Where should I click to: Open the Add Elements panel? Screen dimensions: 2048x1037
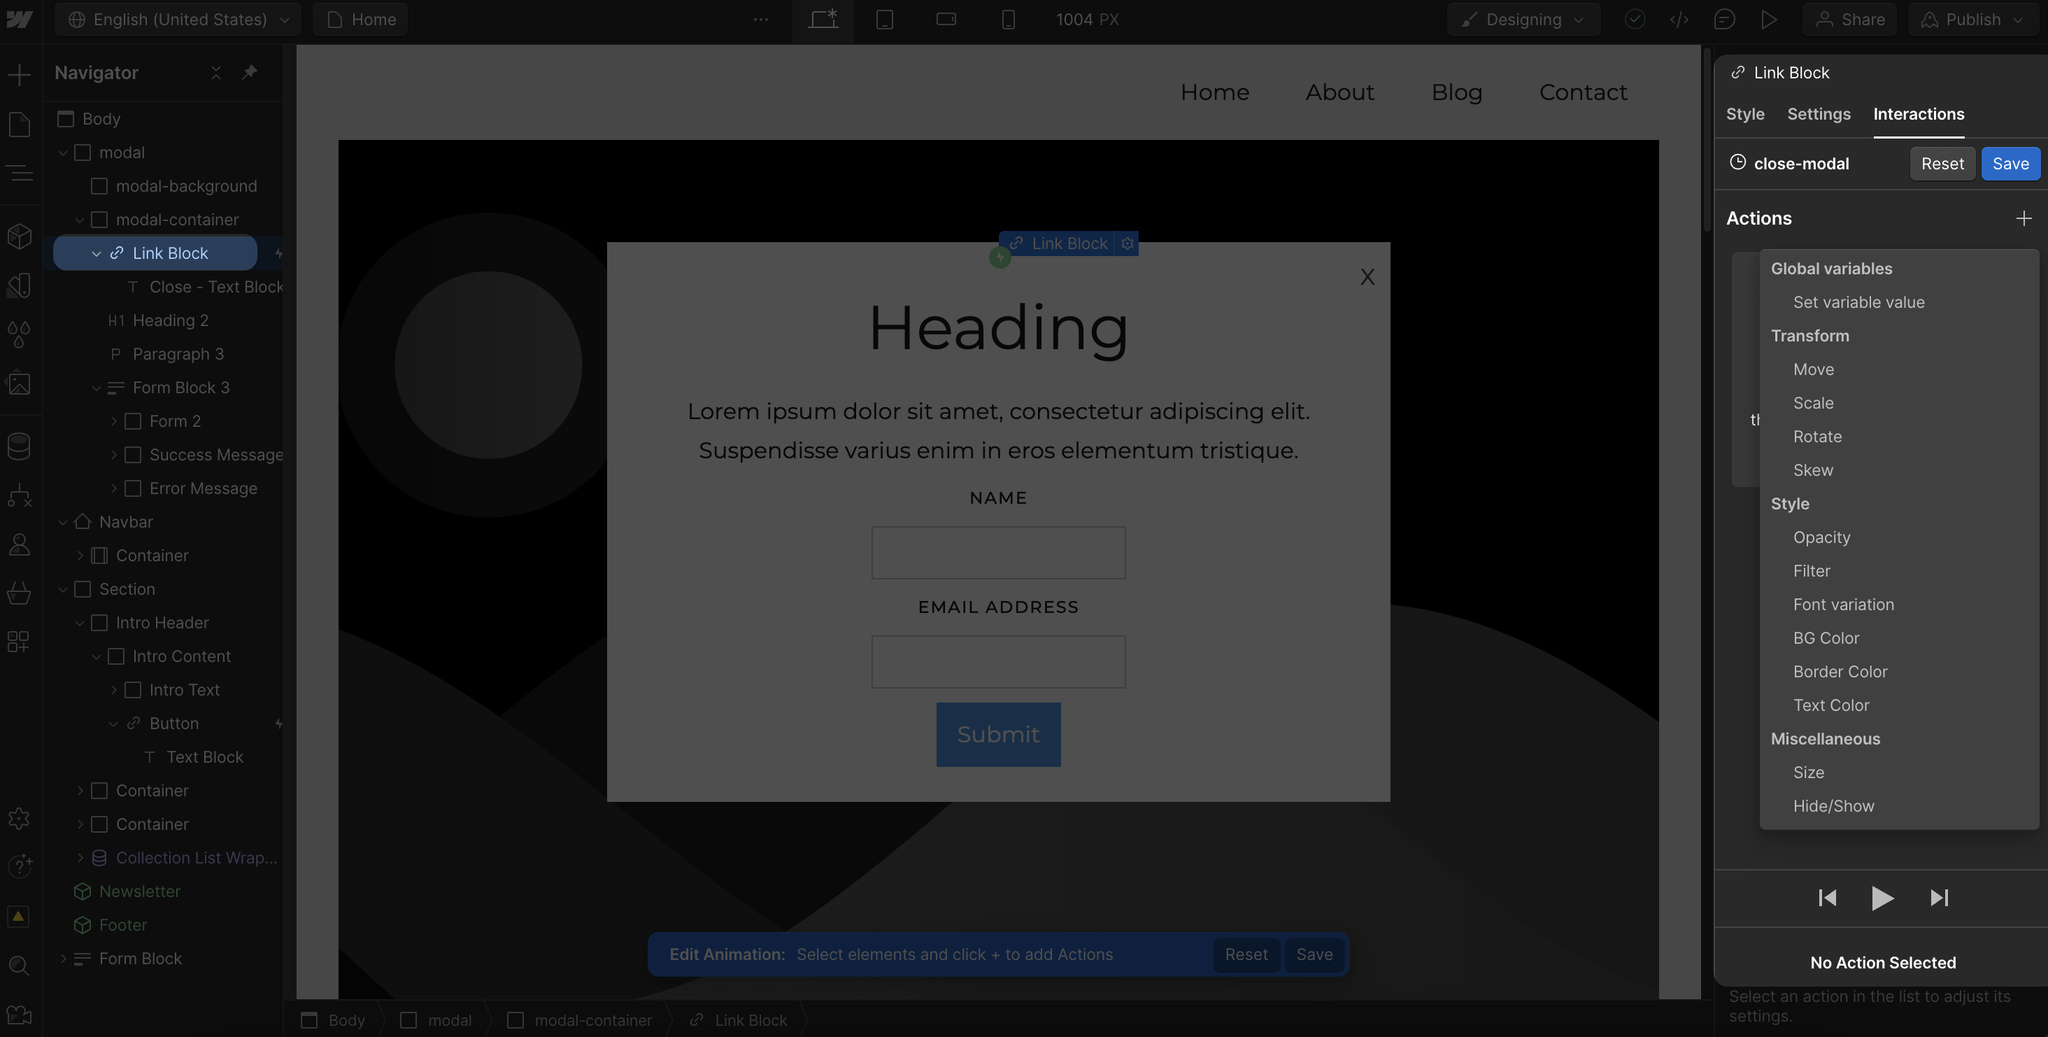19,74
